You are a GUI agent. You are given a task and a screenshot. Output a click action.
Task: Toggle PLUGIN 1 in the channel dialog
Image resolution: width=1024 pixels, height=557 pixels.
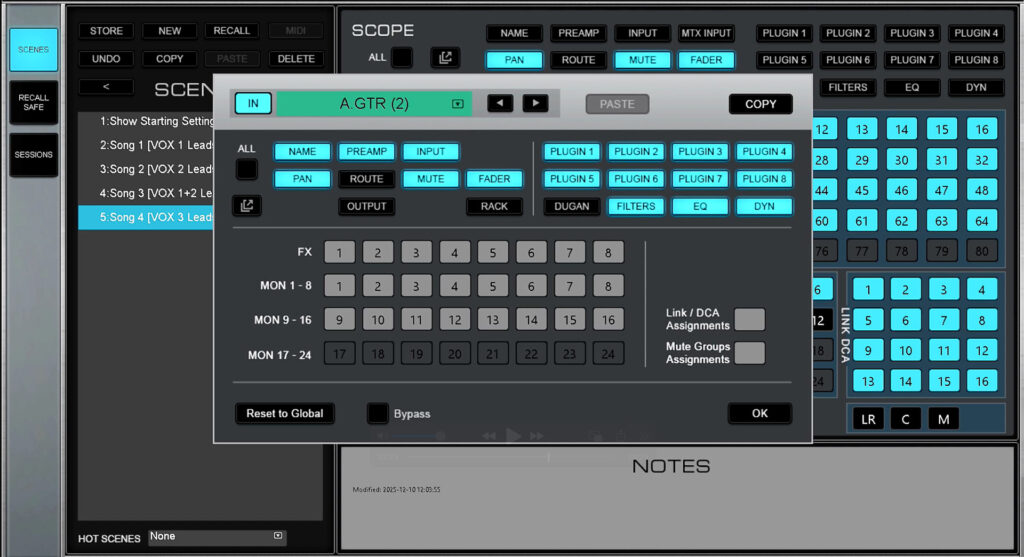(571, 151)
